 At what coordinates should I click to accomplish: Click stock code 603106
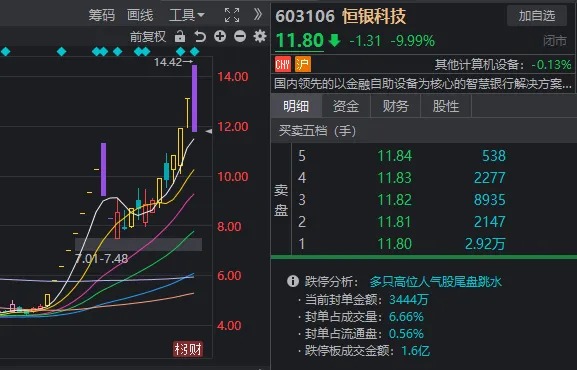pyautogui.click(x=305, y=16)
